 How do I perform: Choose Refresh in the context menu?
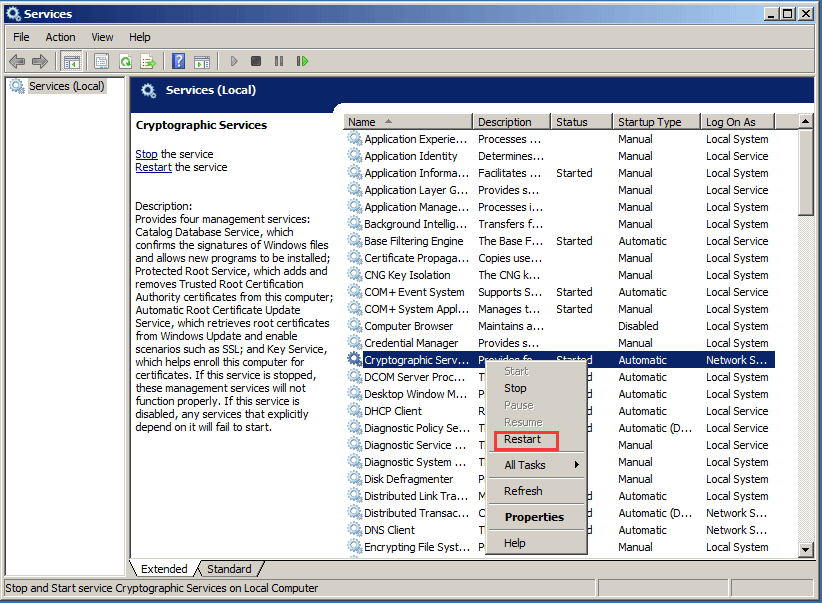pyautogui.click(x=536, y=491)
